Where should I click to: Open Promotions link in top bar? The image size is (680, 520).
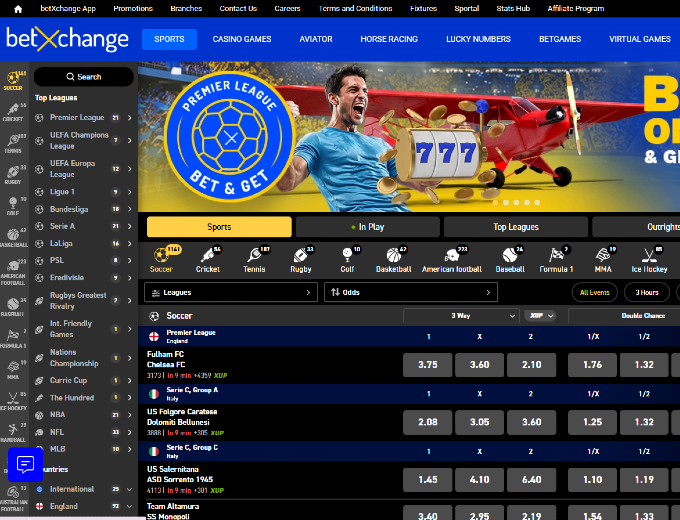coord(133,9)
